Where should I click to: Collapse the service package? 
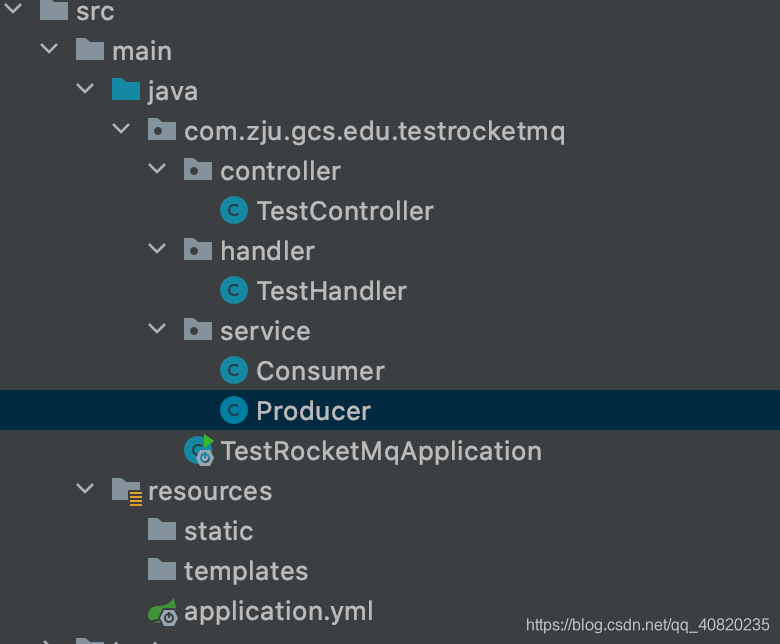(157, 331)
